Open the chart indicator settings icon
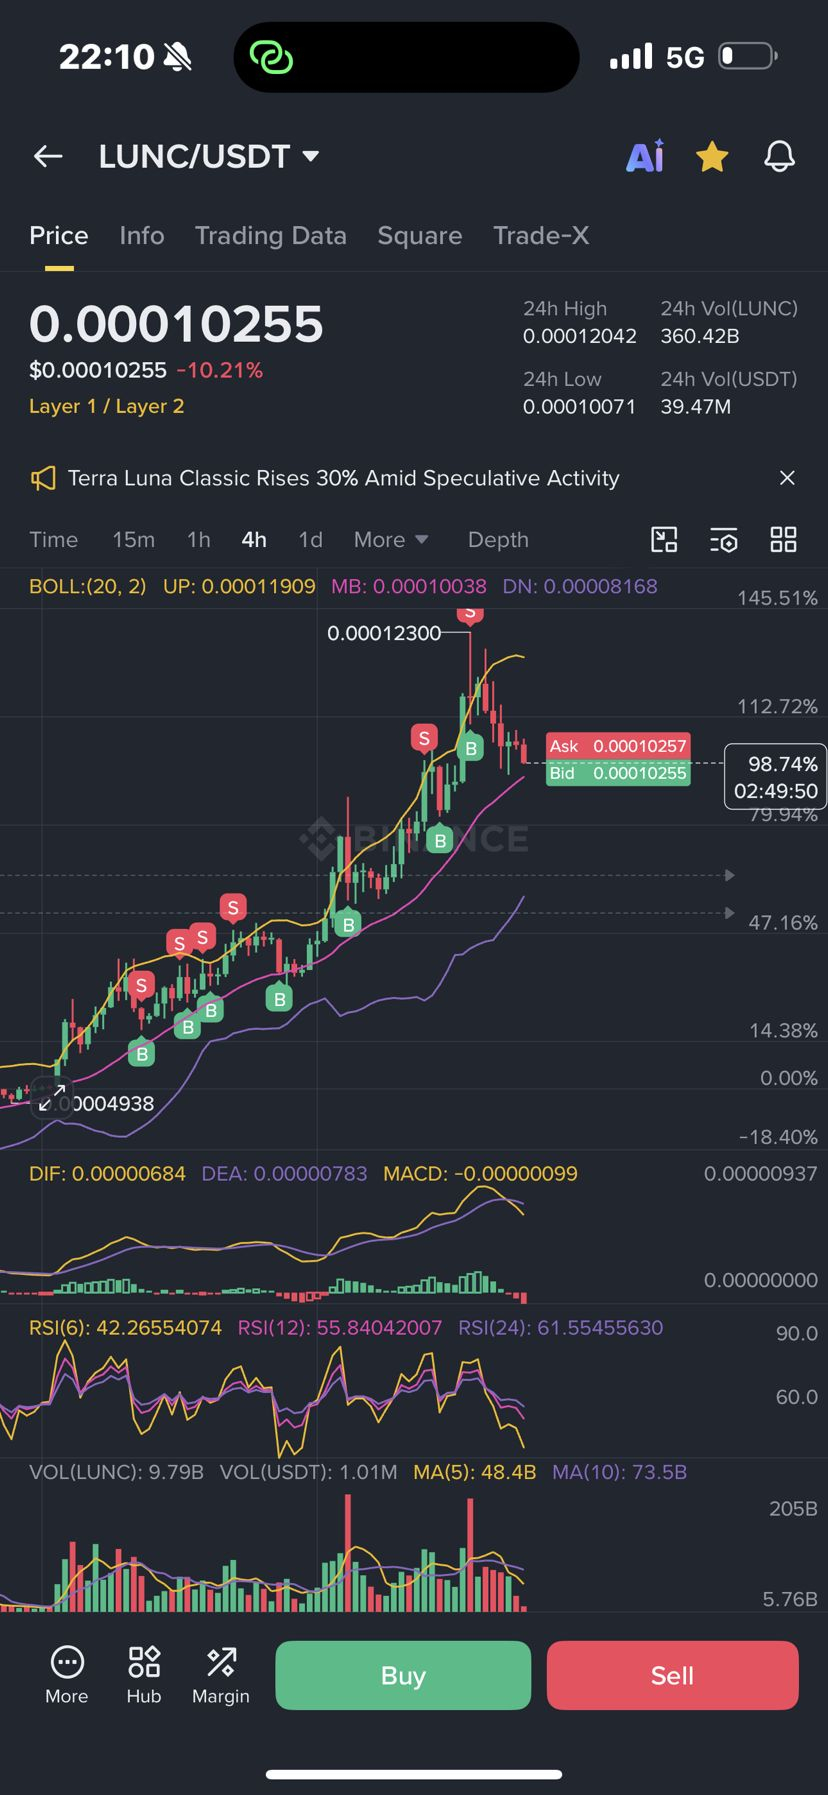The width and height of the screenshot is (828, 1795). click(723, 540)
